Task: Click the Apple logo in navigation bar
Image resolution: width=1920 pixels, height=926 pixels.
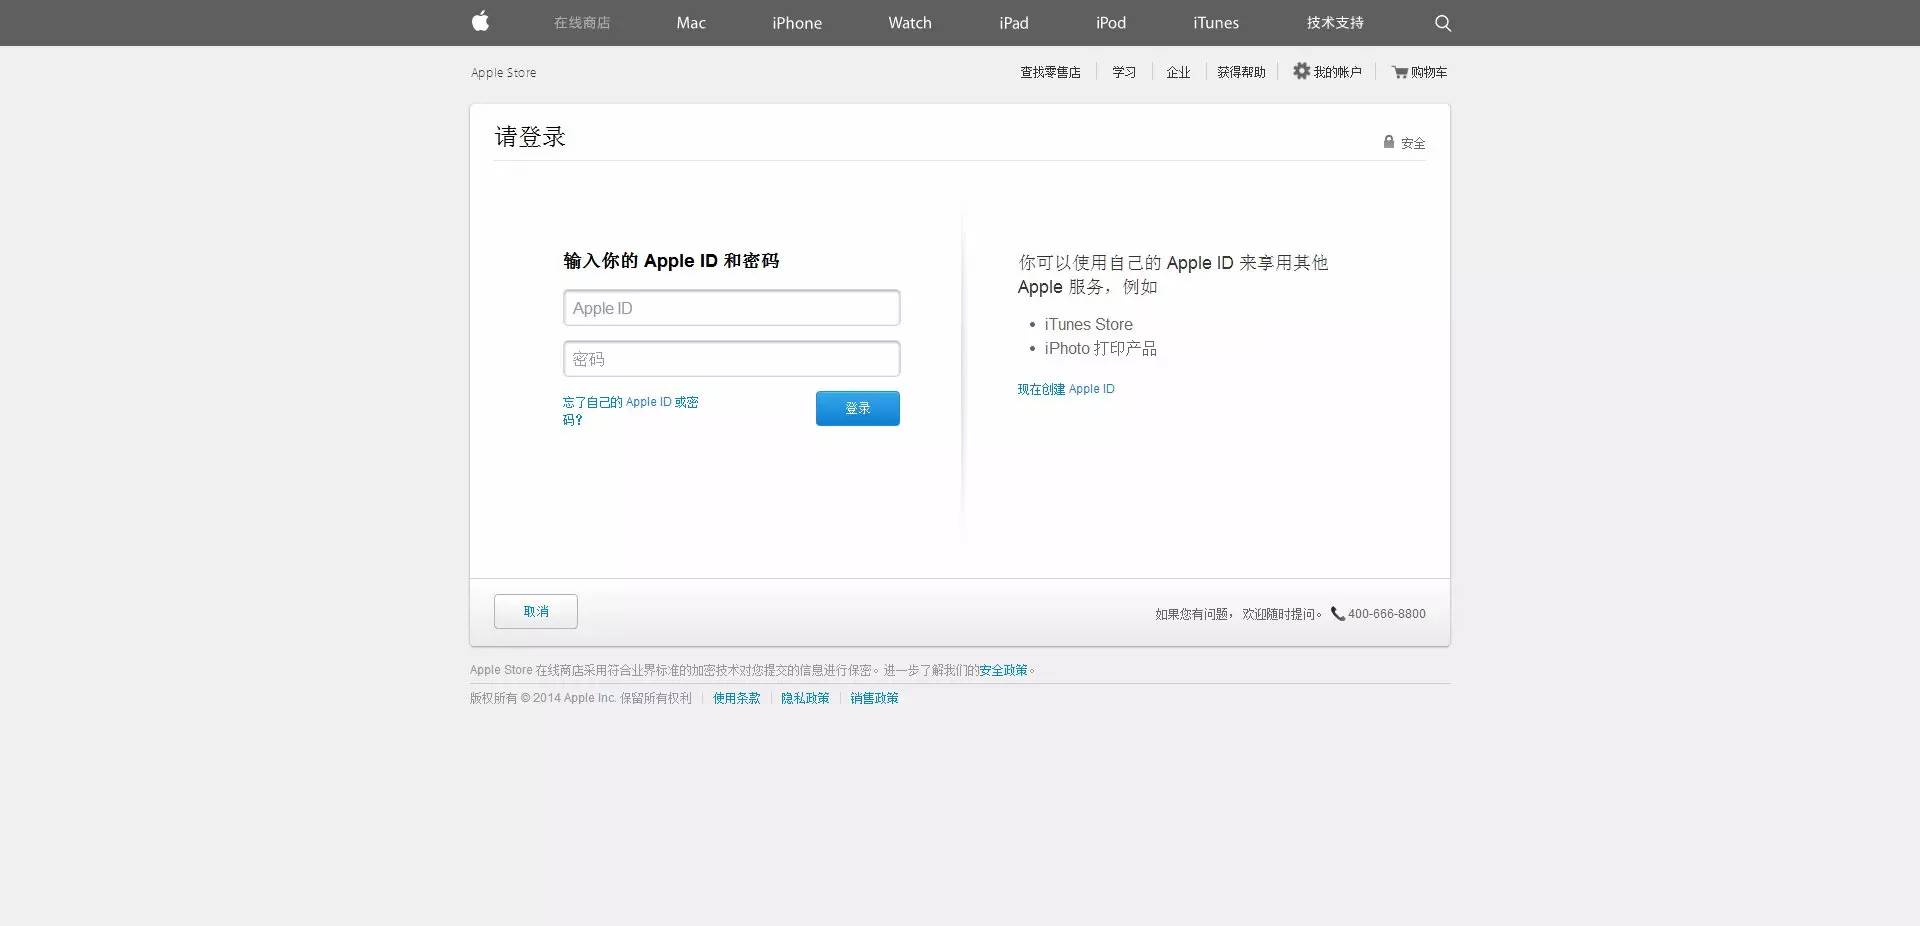Action: [481, 22]
